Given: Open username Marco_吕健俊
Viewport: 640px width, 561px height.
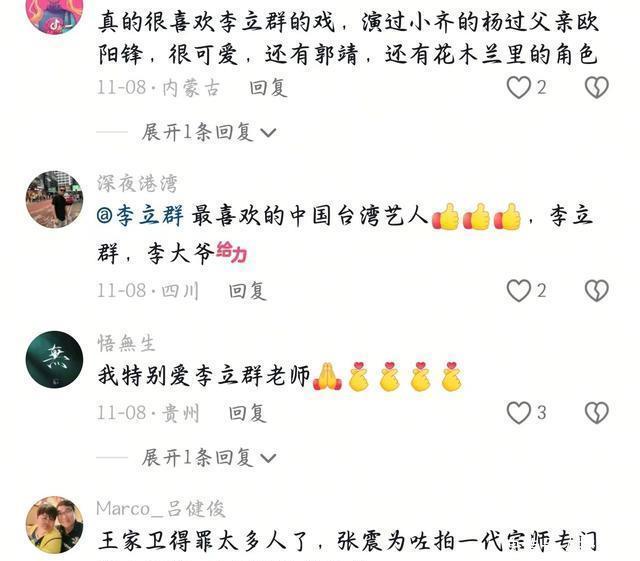Looking at the screenshot, I should (x=161, y=509).
